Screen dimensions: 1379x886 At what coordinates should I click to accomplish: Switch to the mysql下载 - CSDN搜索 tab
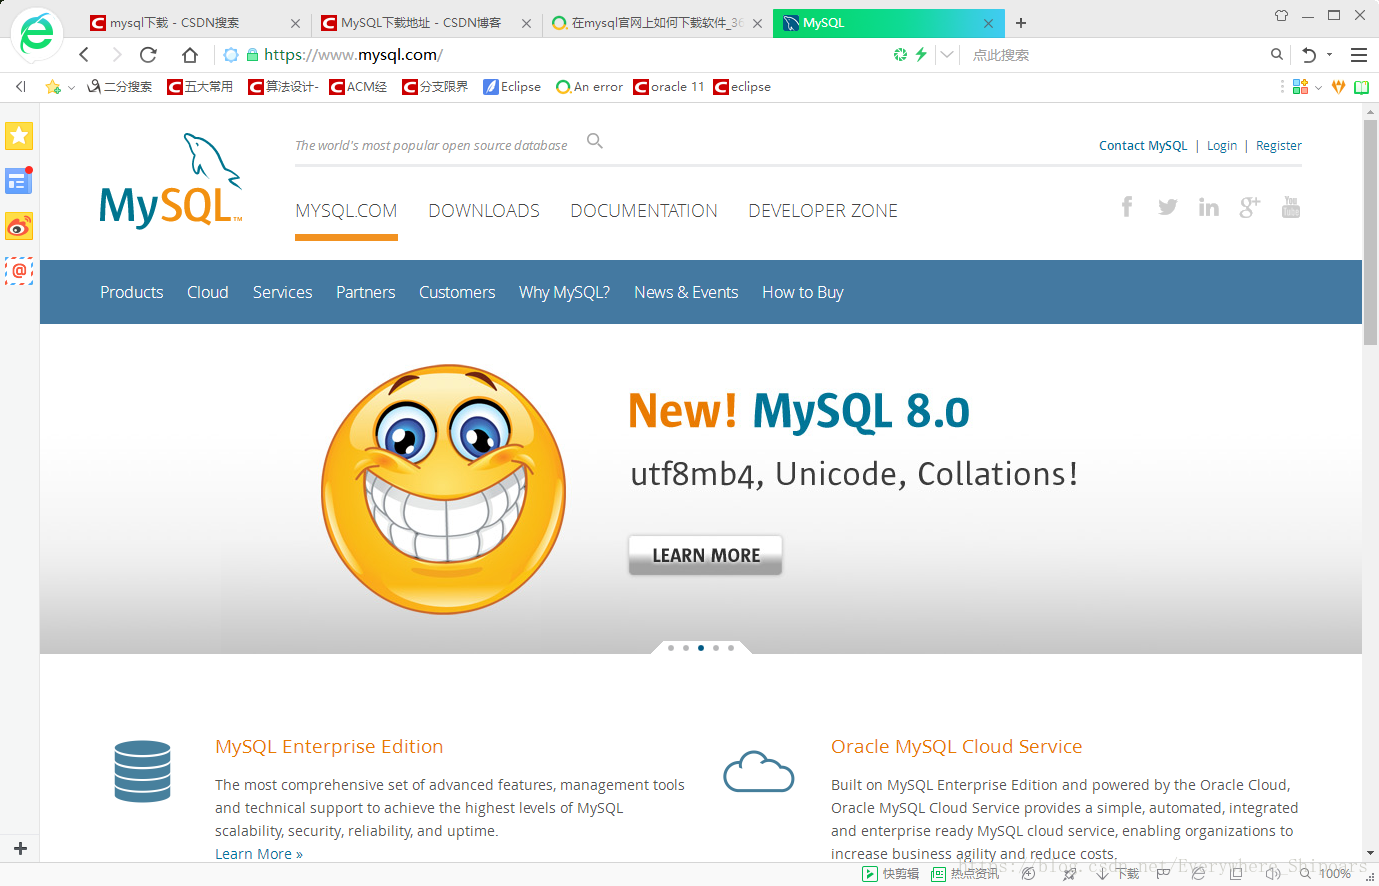pos(196,22)
